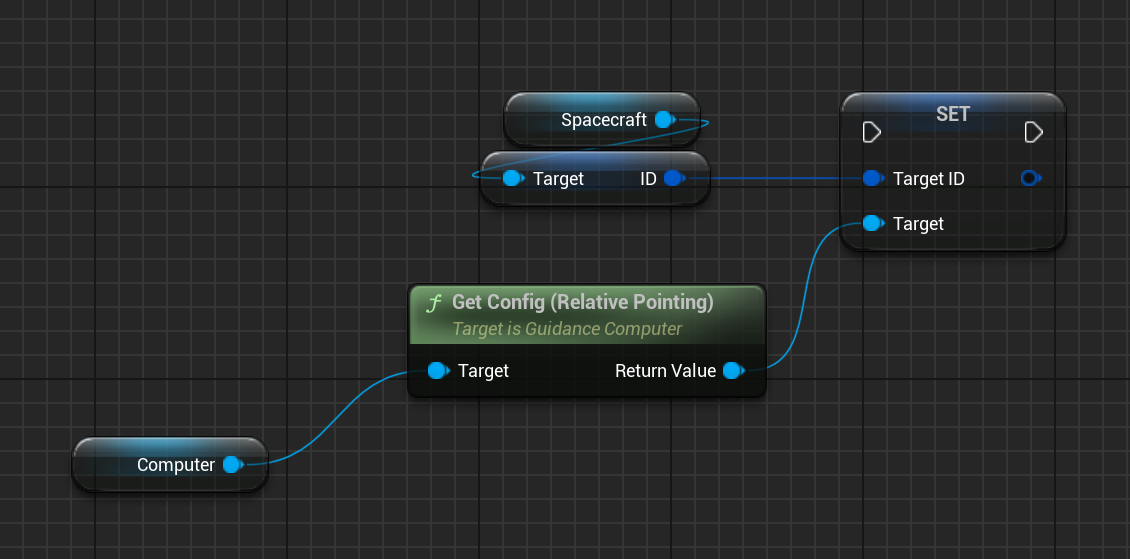The width and height of the screenshot is (1130, 559).
Task: Select the Spacecraft variable node
Action: pyautogui.click(x=603, y=120)
